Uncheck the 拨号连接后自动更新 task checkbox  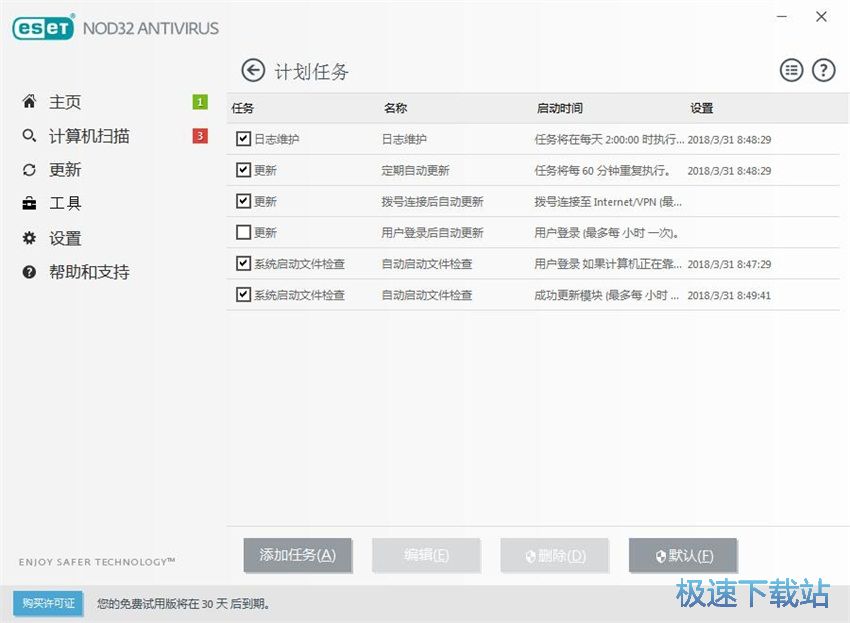coord(243,201)
